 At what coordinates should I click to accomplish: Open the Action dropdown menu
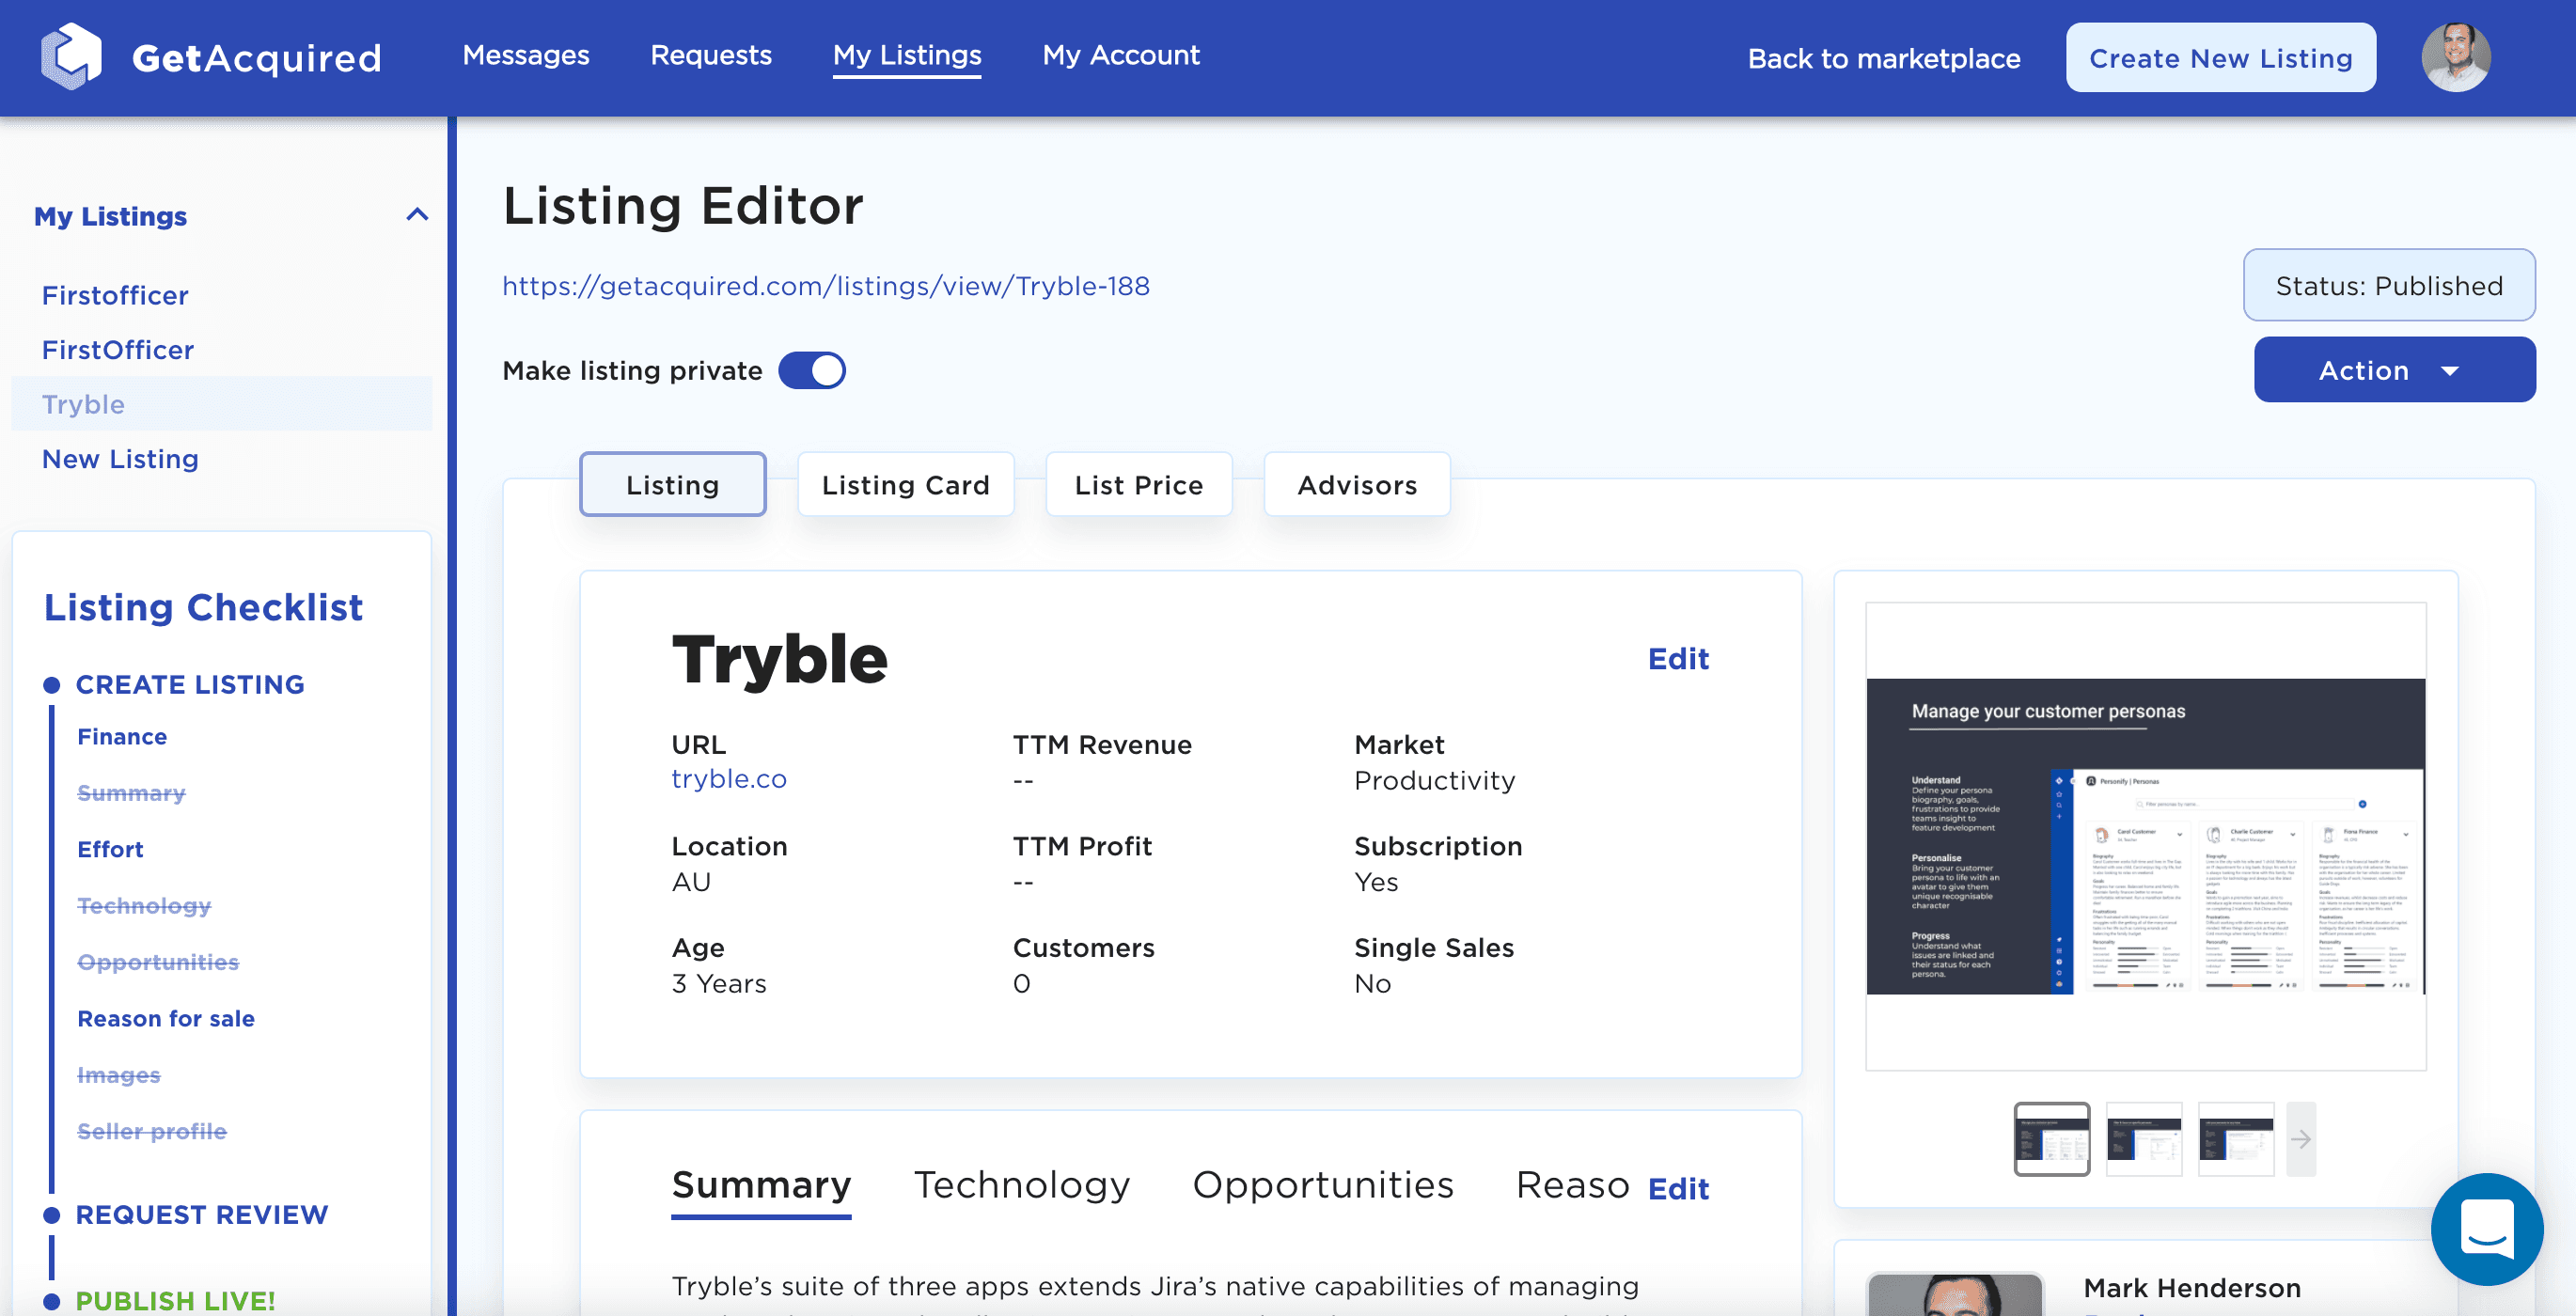pyautogui.click(x=2394, y=370)
